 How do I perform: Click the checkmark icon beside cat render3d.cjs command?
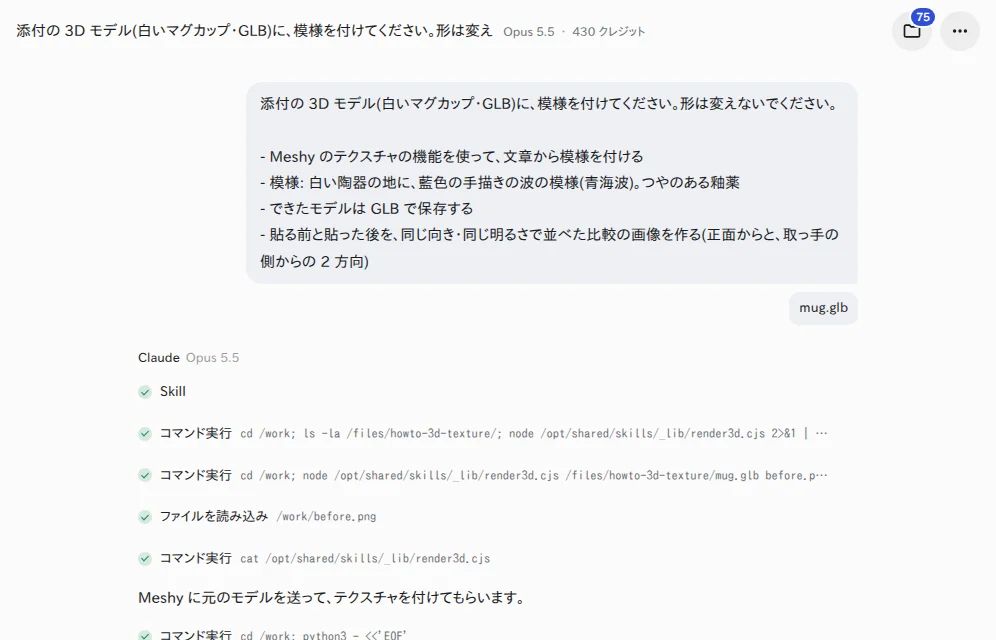point(145,559)
